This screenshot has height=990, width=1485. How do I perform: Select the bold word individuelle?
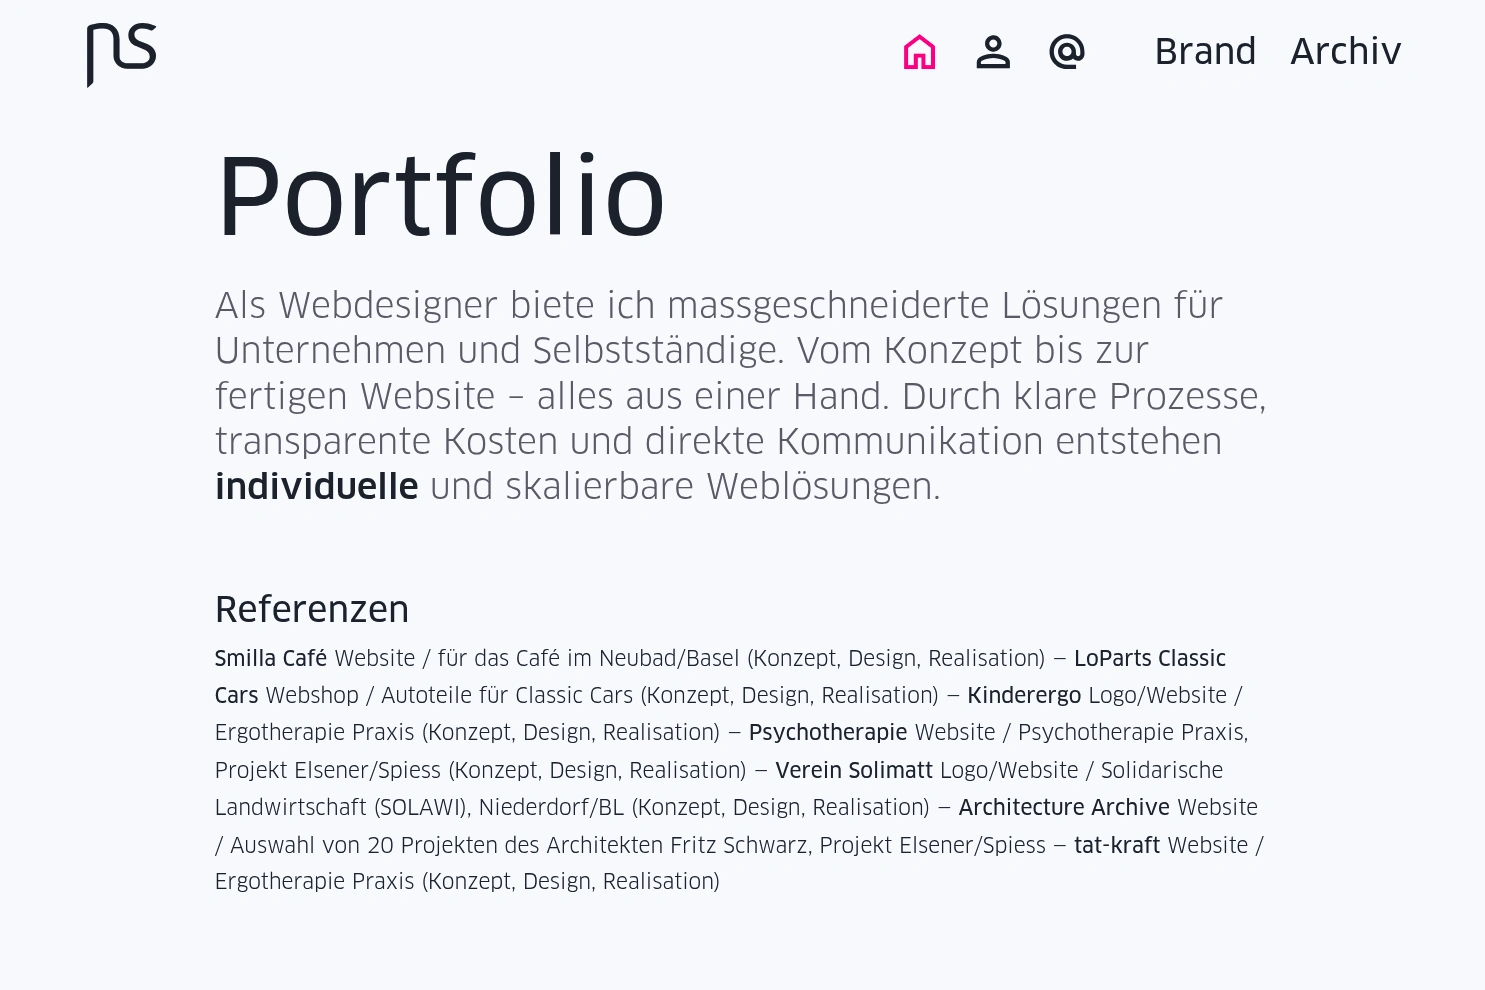point(316,487)
